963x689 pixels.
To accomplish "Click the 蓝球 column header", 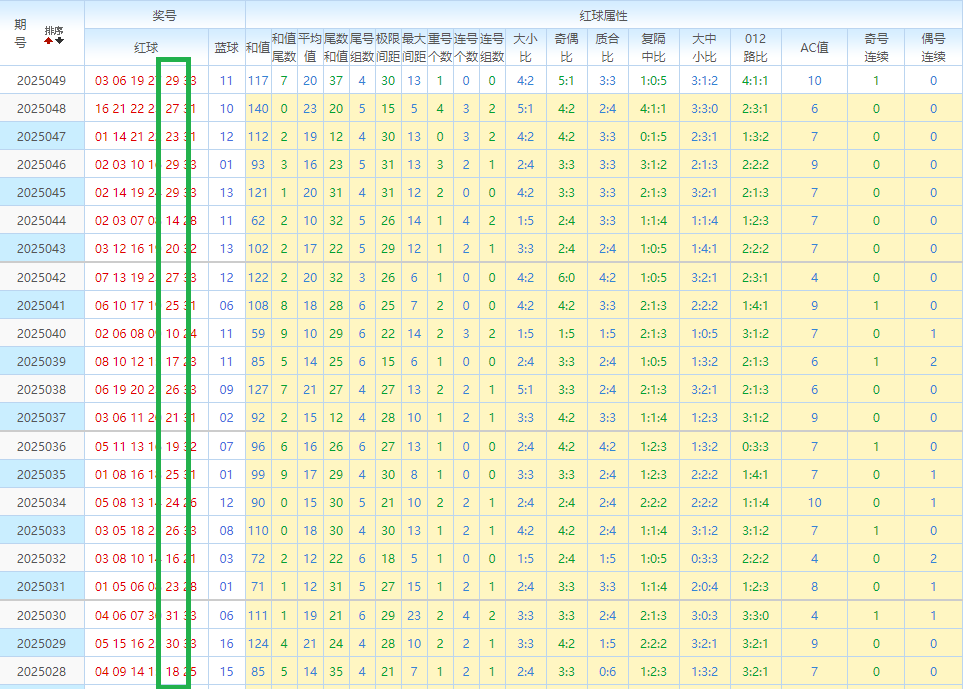I will pos(227,47).
